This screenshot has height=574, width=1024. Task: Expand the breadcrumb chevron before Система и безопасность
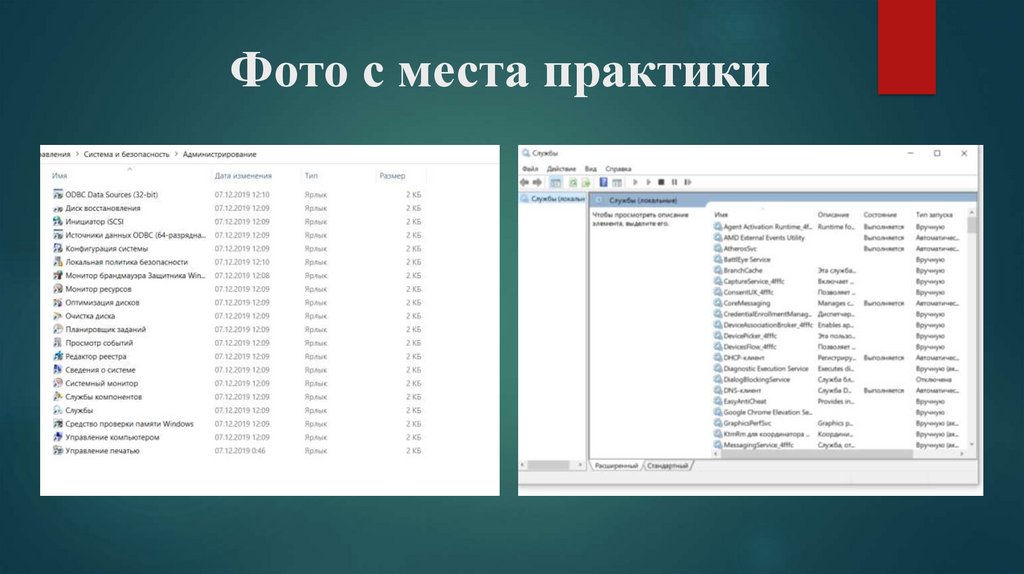point(77,154)
